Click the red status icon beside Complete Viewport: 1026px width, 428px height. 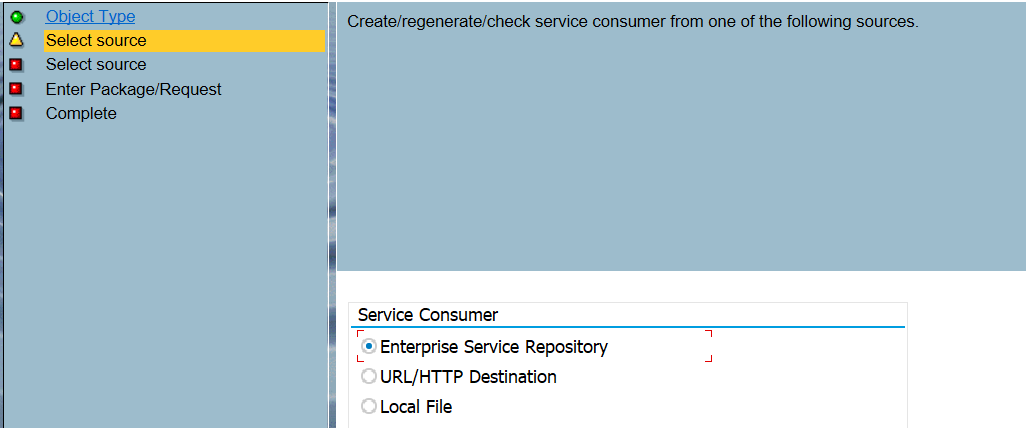(17, 113)
